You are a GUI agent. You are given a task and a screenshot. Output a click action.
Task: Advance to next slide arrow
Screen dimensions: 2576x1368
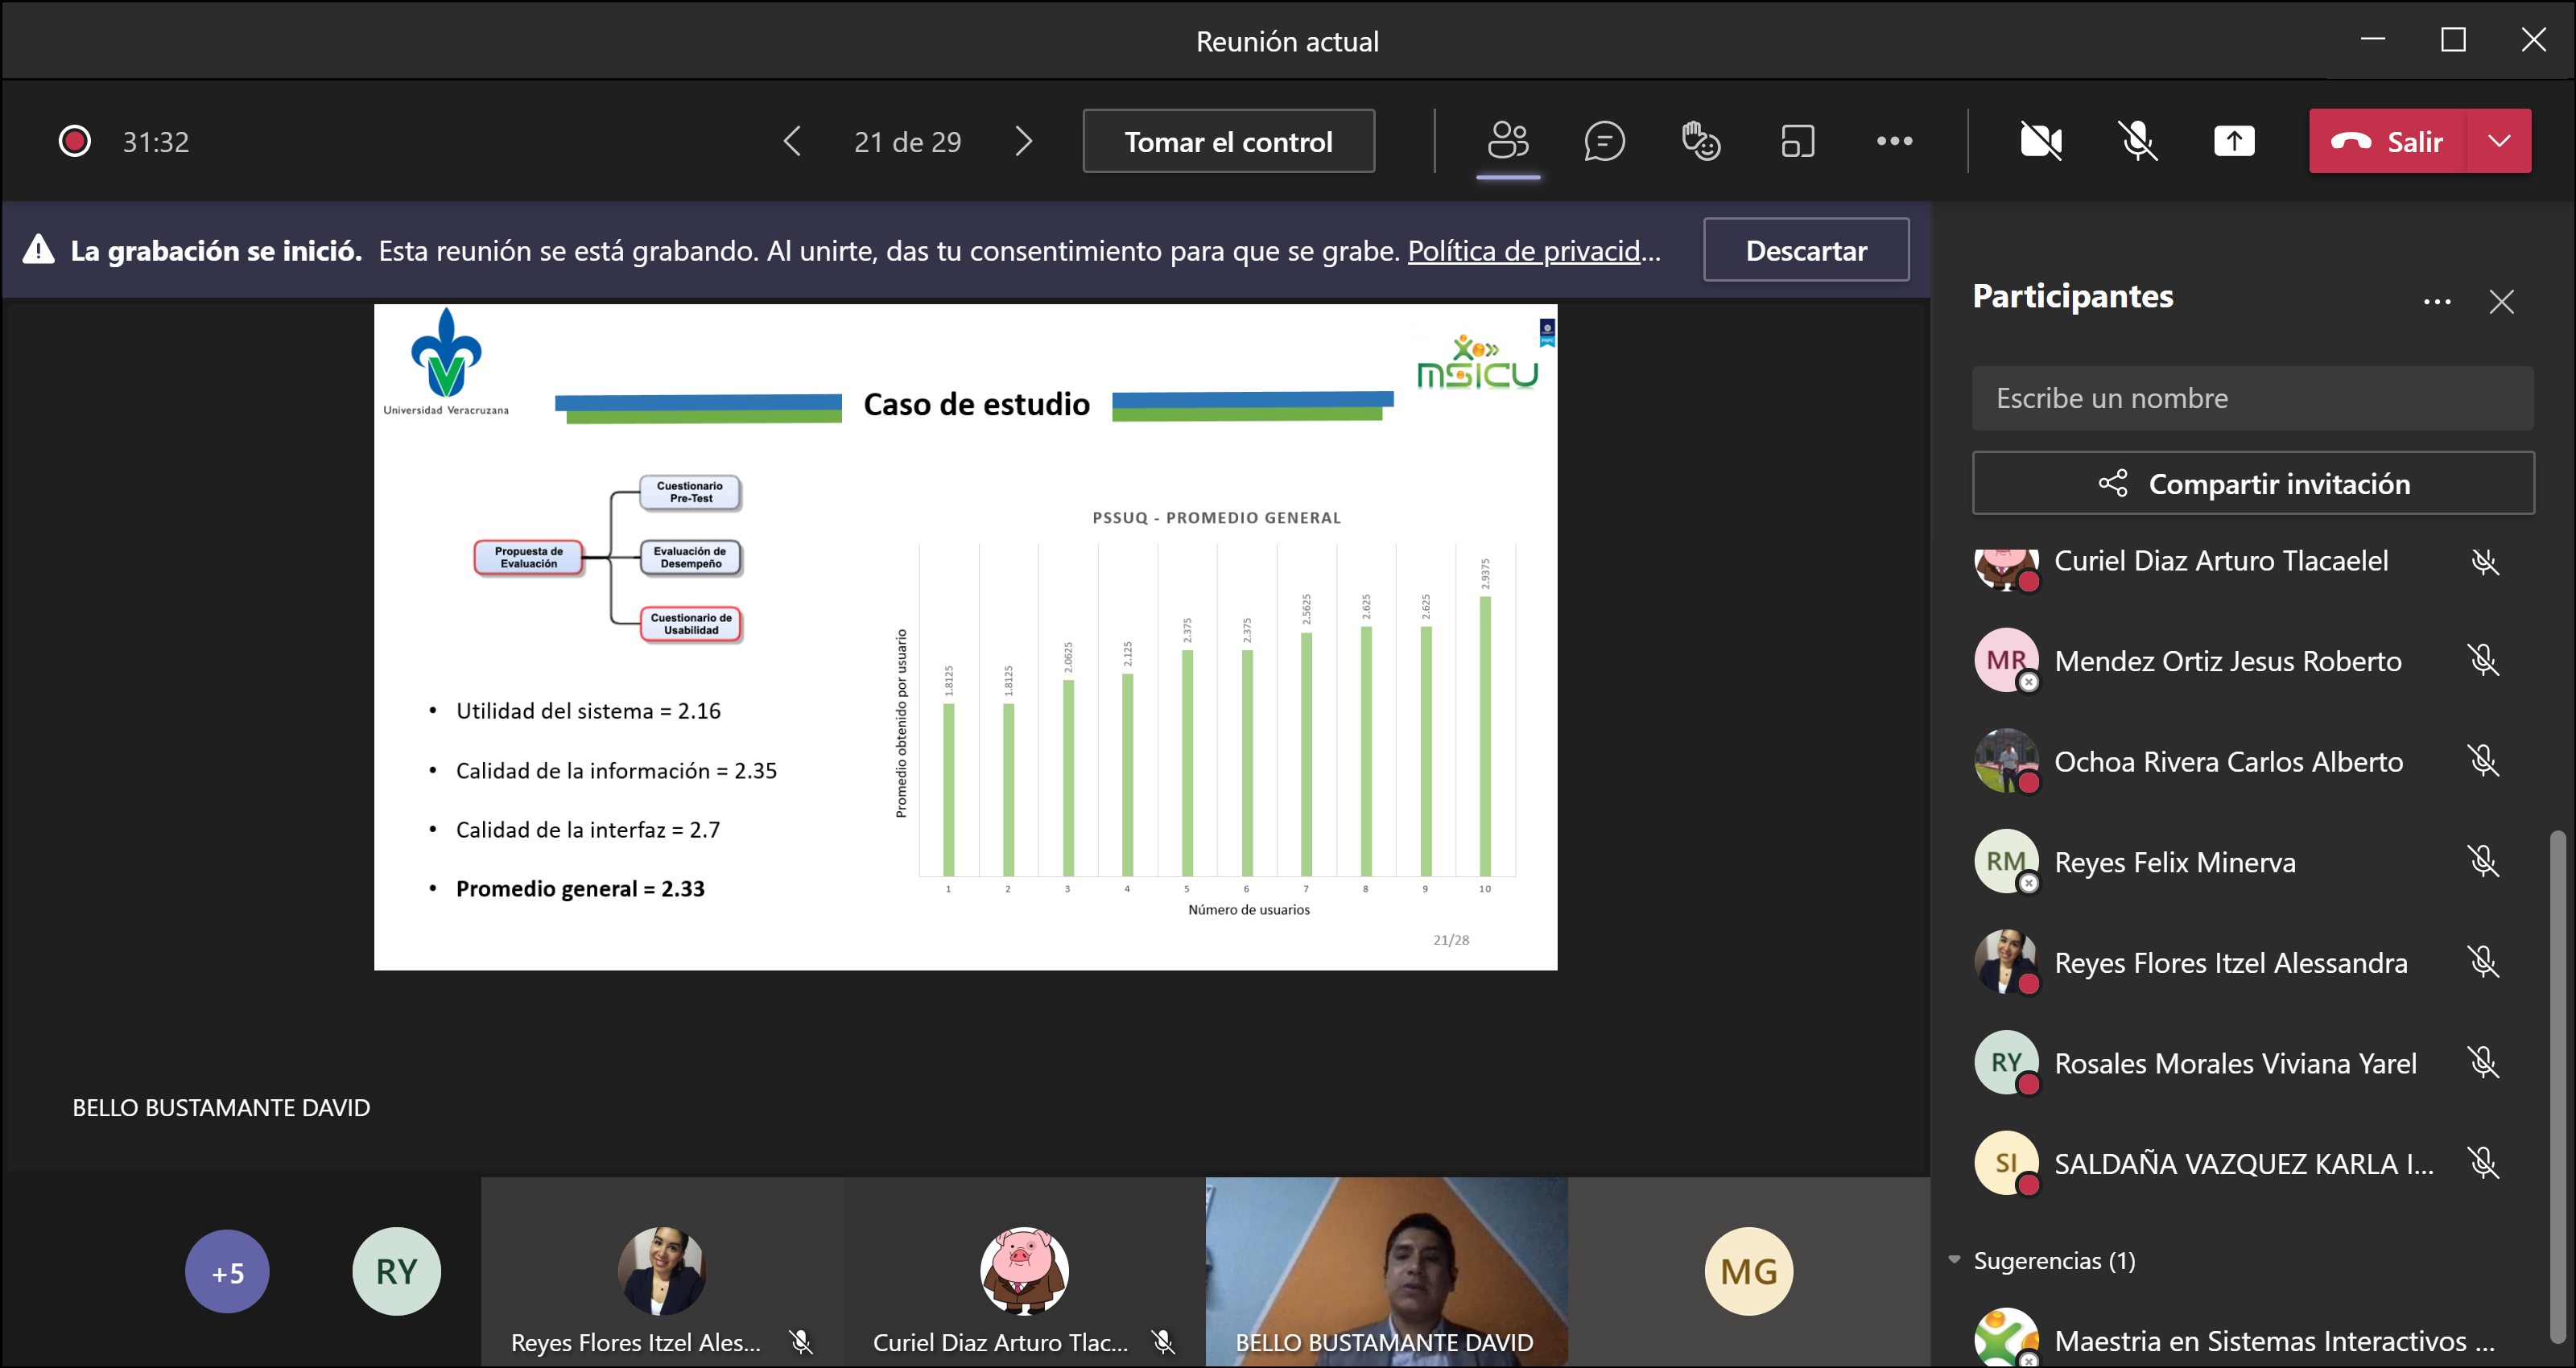tap(1023, 141)
